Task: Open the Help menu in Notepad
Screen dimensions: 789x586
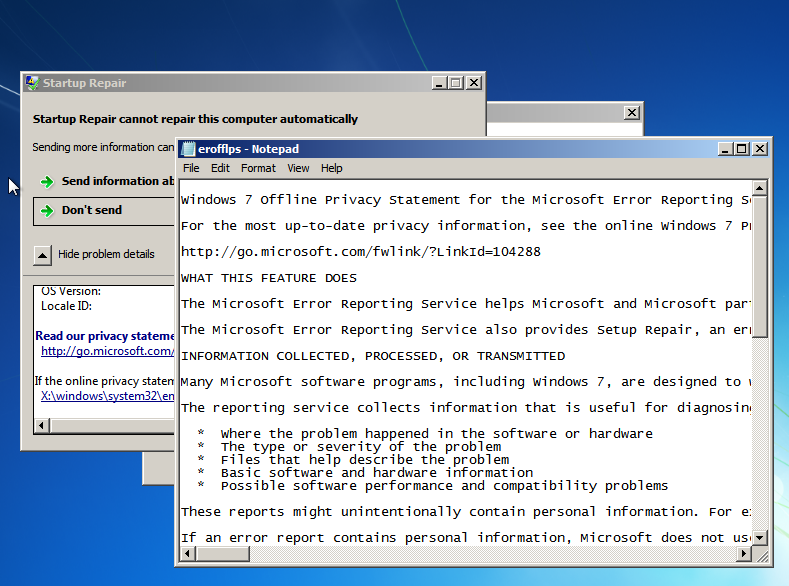Action: click(x=332, y=169)
